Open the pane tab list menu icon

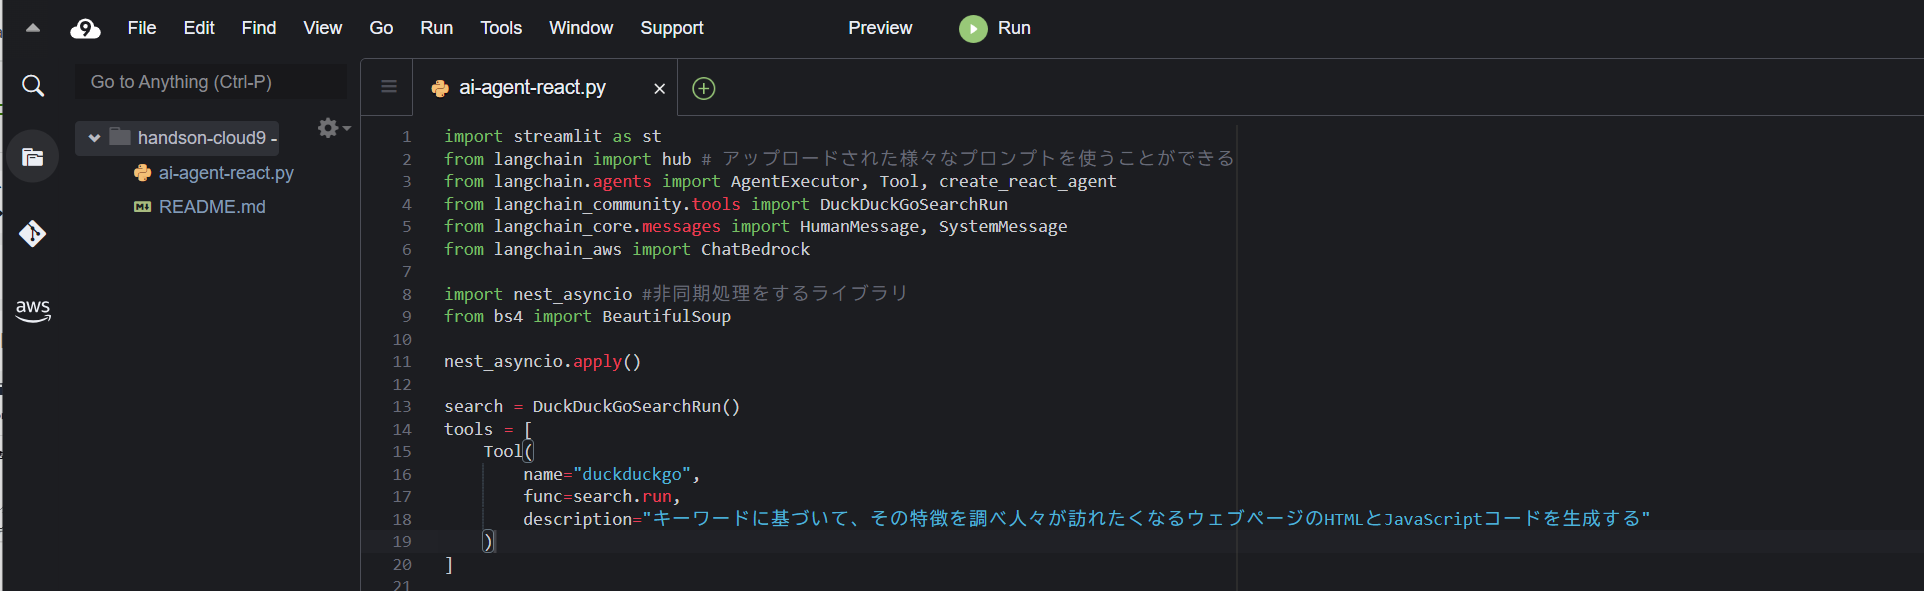pos(389,87)
